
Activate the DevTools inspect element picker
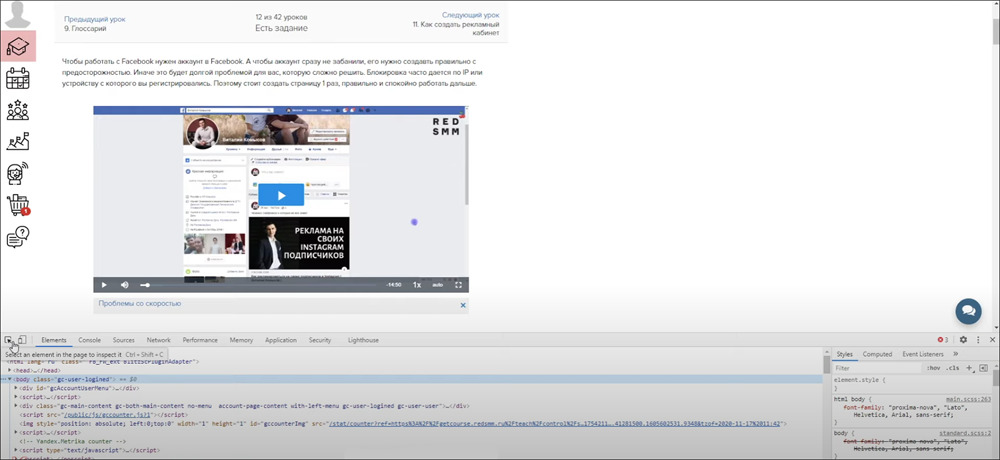(8, 340)
